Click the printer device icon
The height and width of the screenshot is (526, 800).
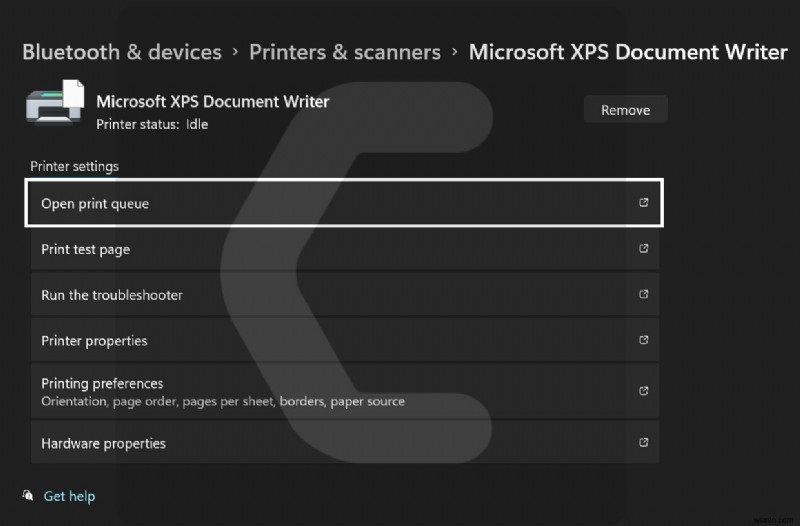tap(55, 103)
